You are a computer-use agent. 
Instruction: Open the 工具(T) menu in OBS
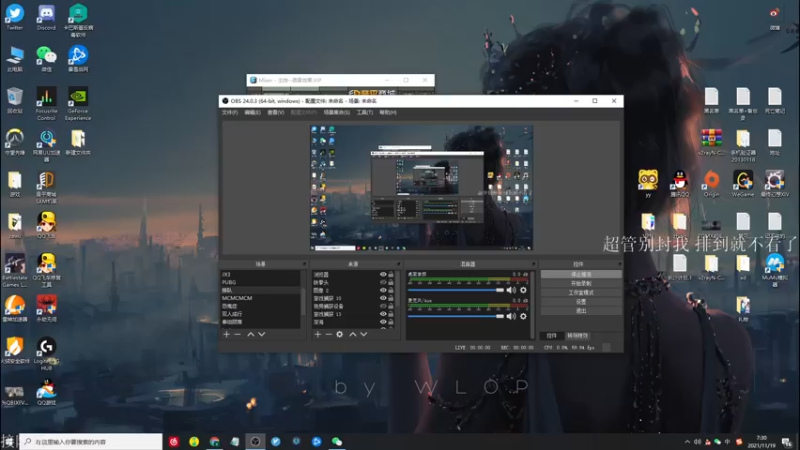(x=364, y=113)
